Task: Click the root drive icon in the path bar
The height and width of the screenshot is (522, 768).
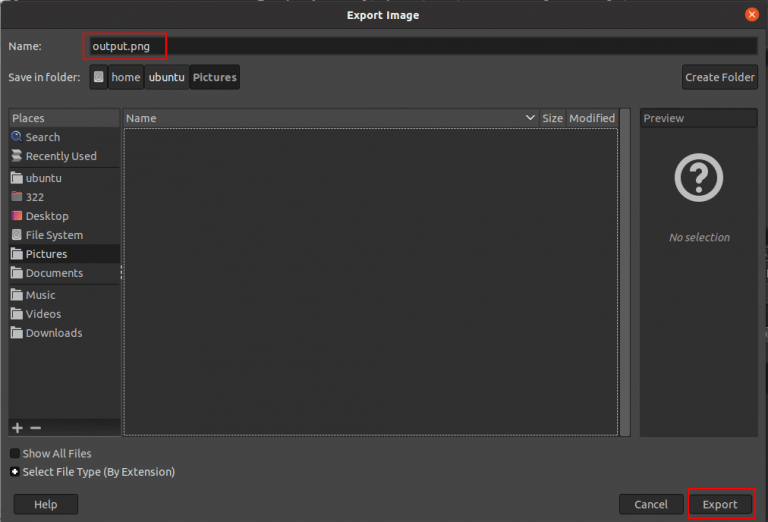Action: [x=98, y=77]
